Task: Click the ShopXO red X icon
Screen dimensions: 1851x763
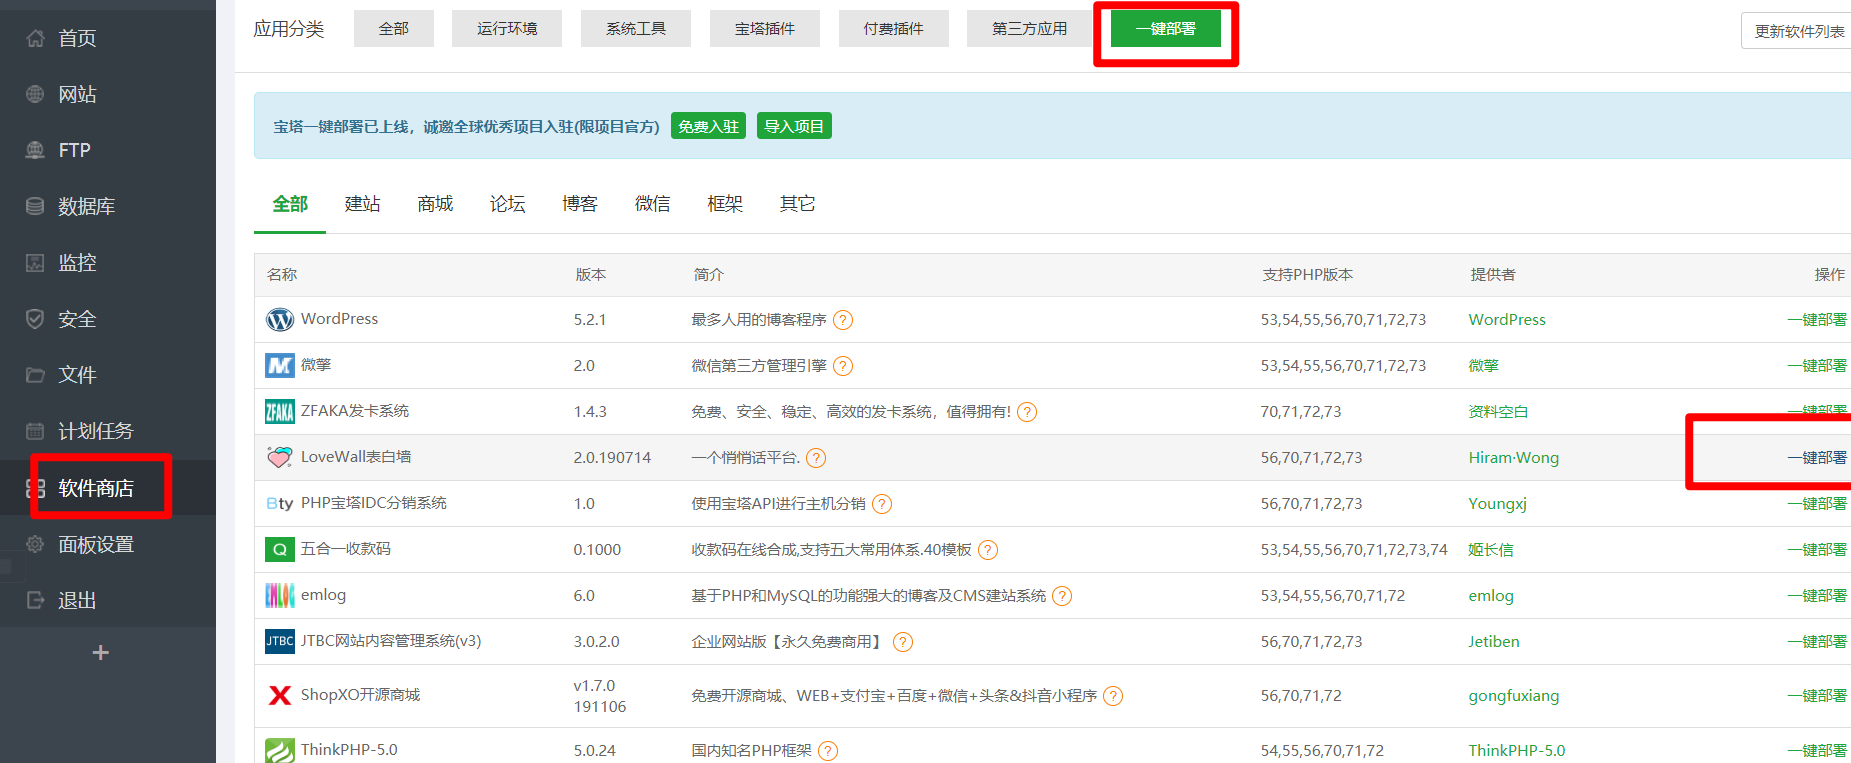Action: [x=280, y=695]
